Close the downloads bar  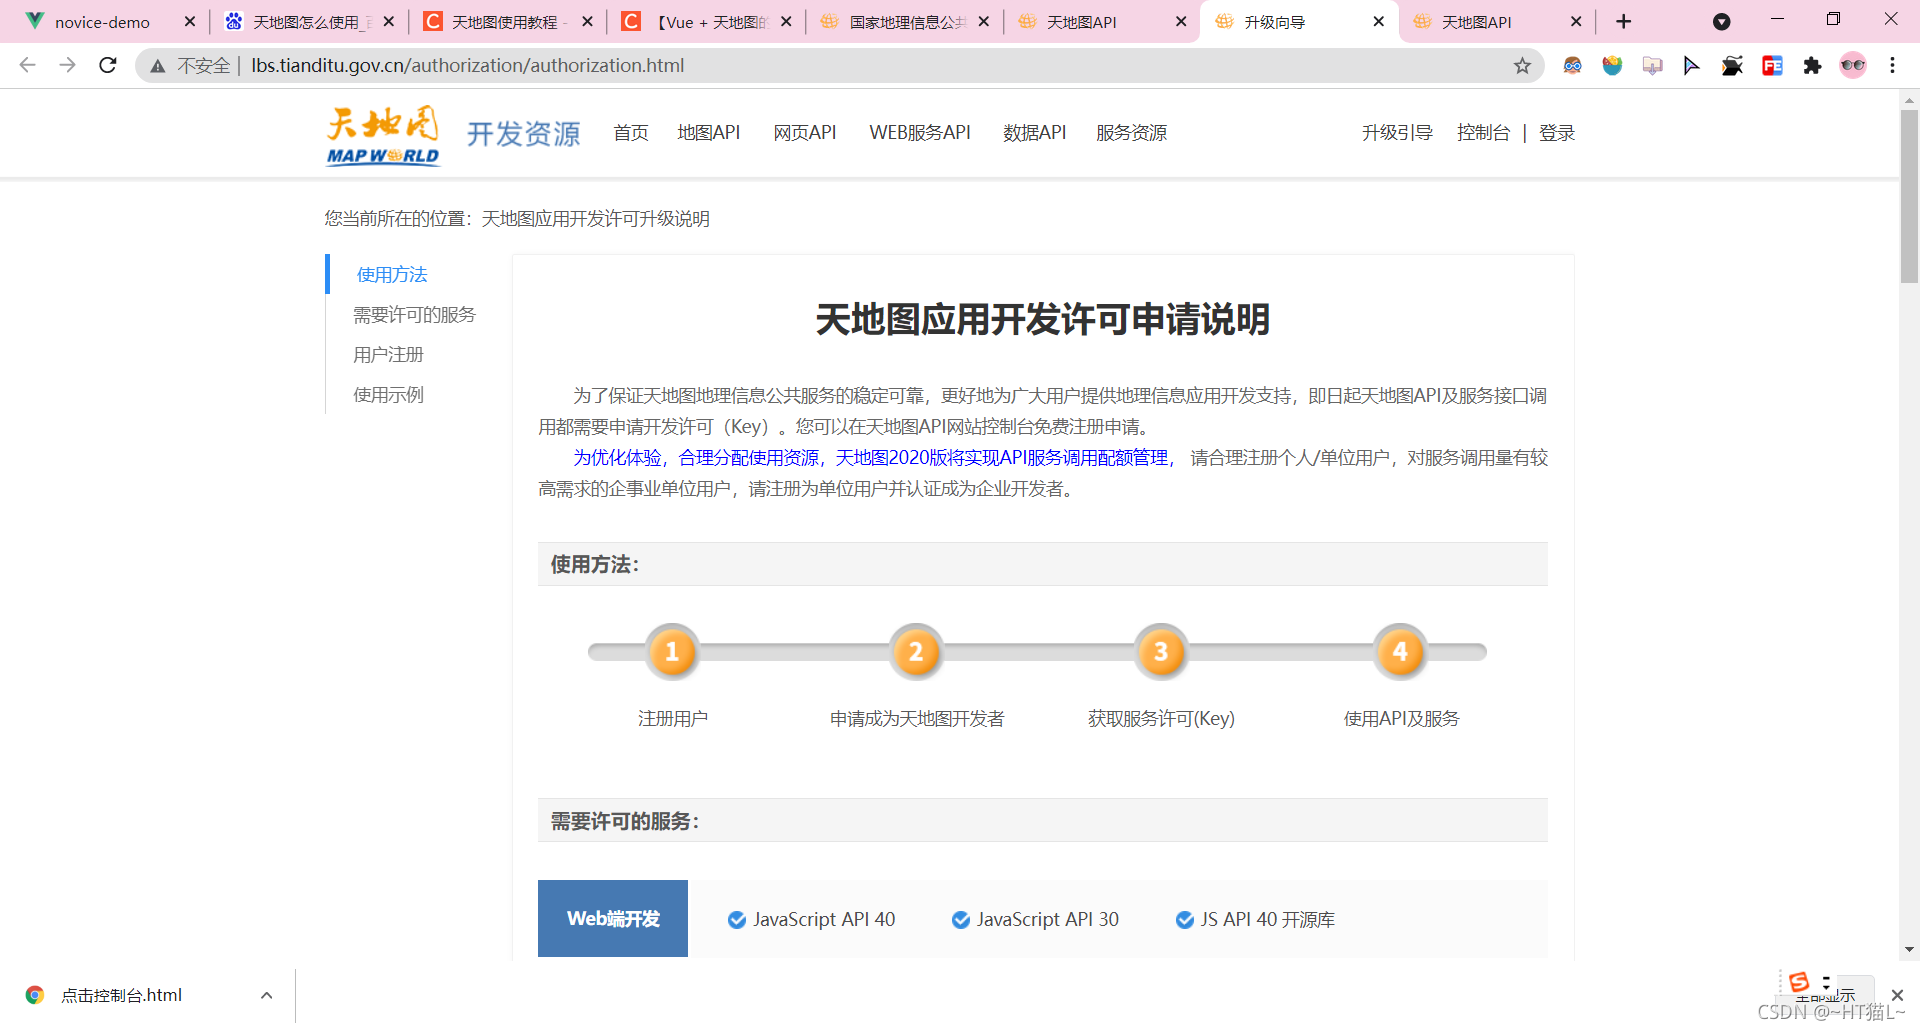1897,995
